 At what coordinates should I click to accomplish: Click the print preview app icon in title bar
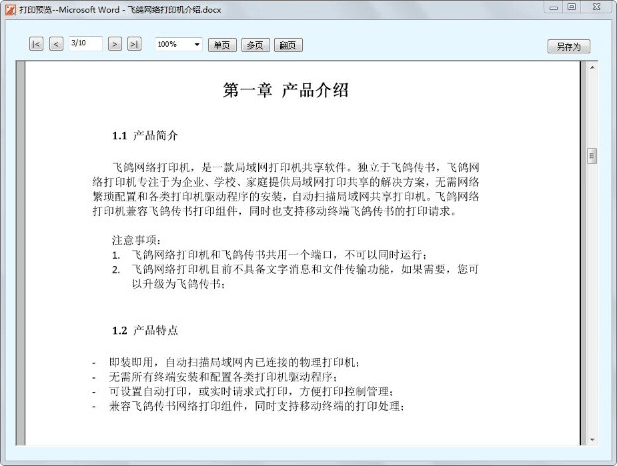(10, 9)
